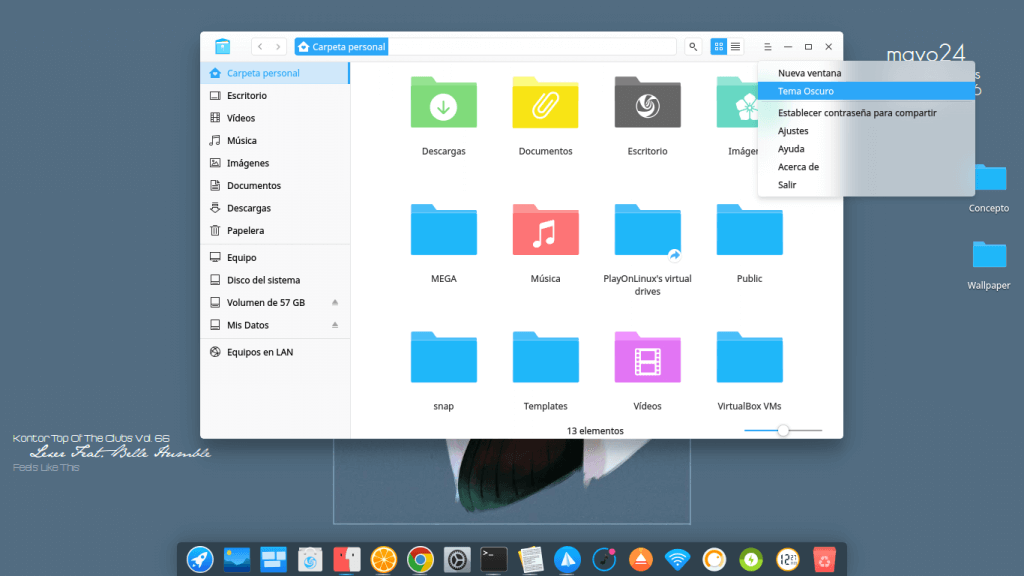The width and height of the screenshot is (1024, 576).
Task: Open Equipos en LAN in sidebar
Action: 259,352
